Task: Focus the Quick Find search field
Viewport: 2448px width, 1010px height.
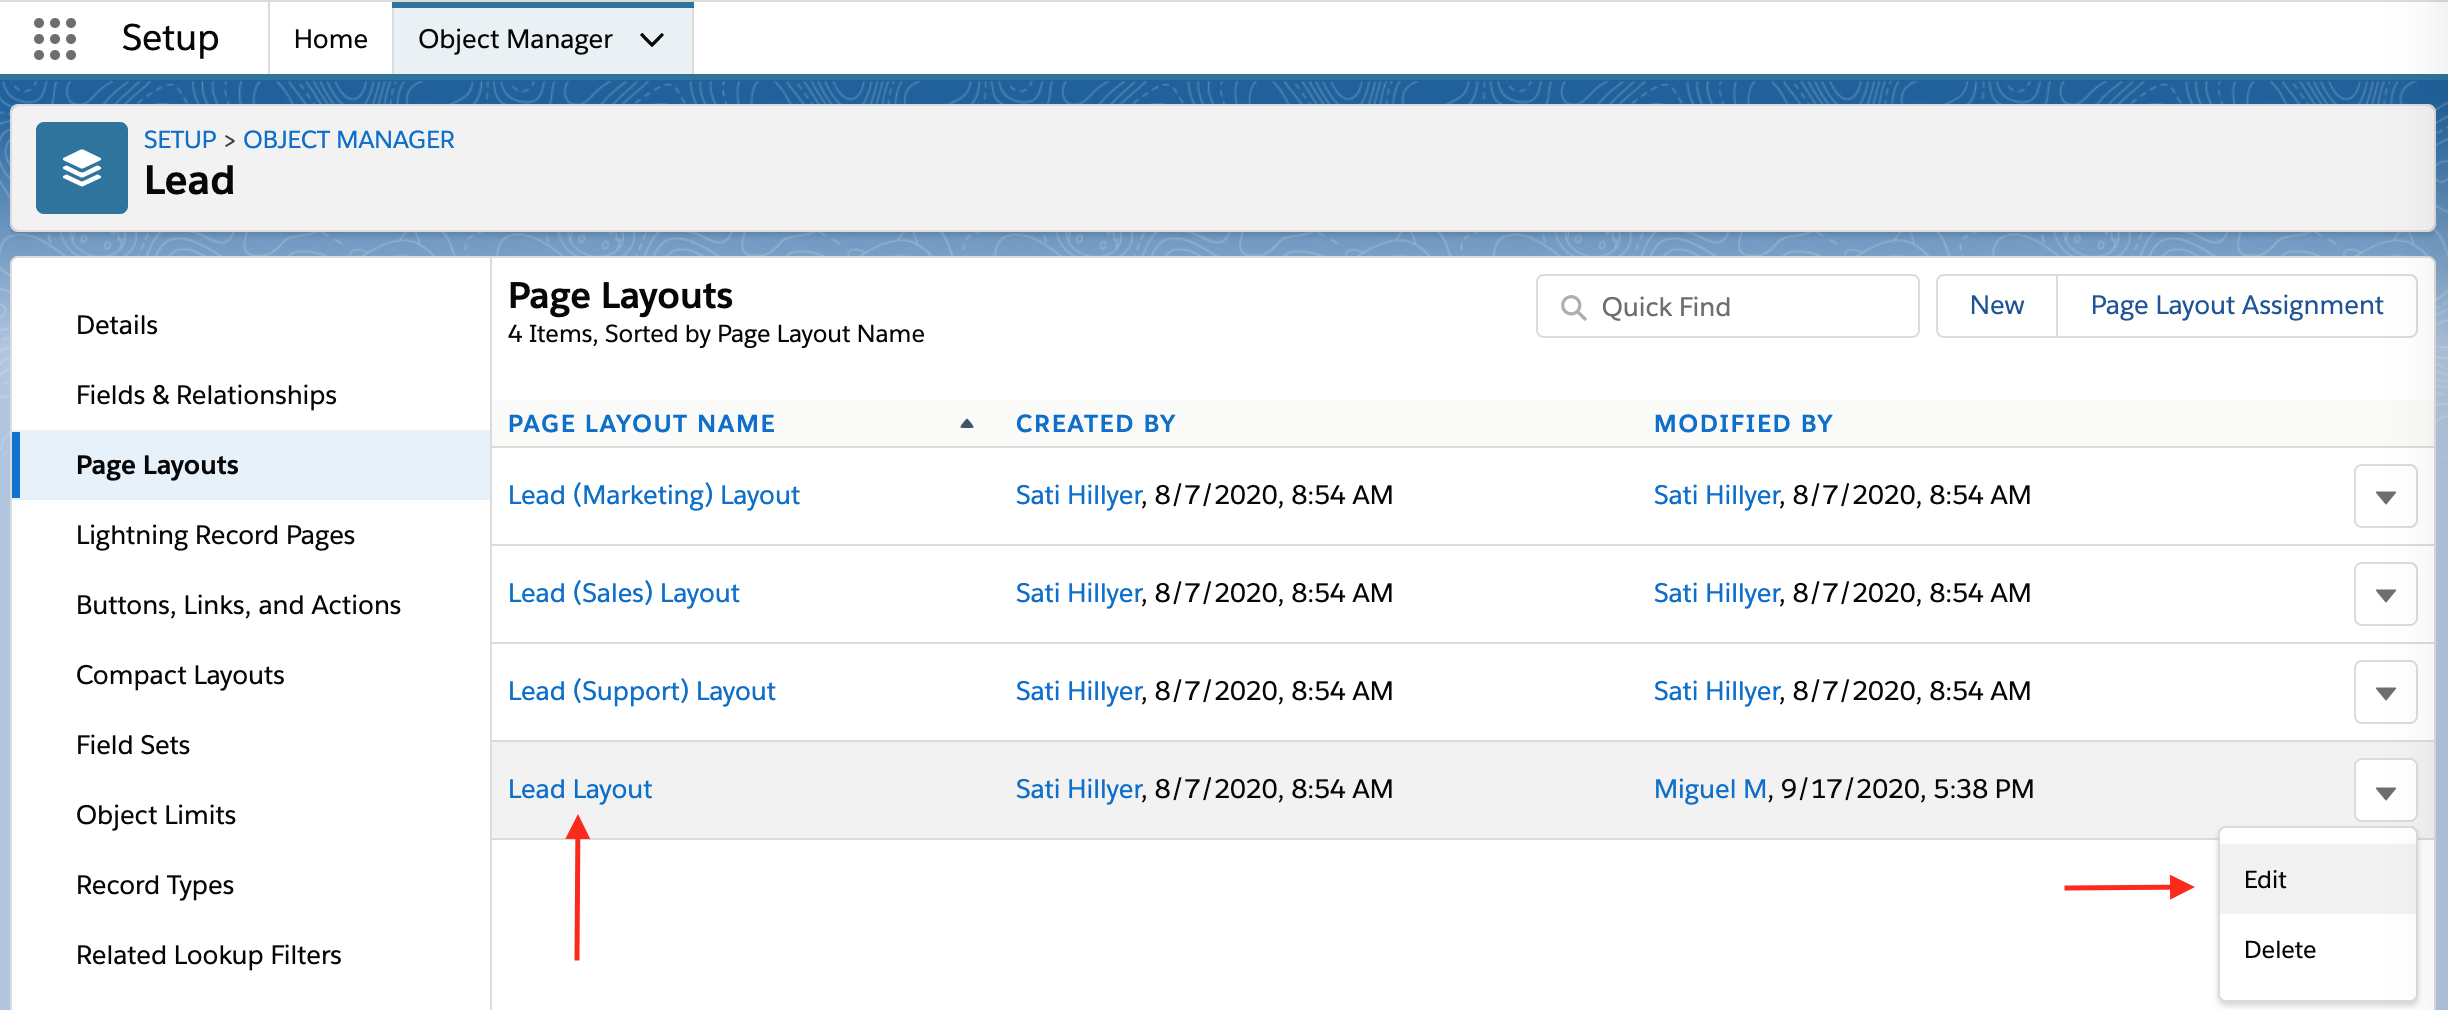Action: [1727, 306]
